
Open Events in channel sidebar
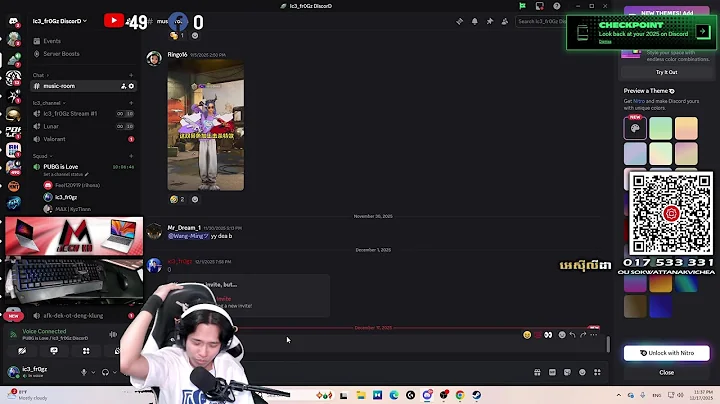coord(51,41)
